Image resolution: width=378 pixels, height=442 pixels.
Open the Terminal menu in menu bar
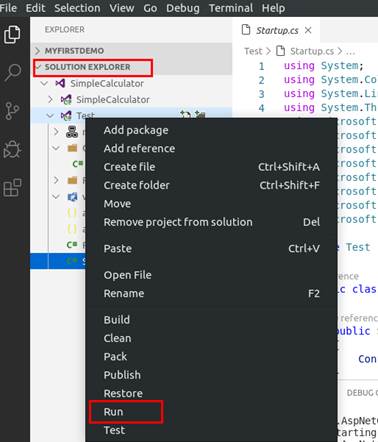point(231,8)
